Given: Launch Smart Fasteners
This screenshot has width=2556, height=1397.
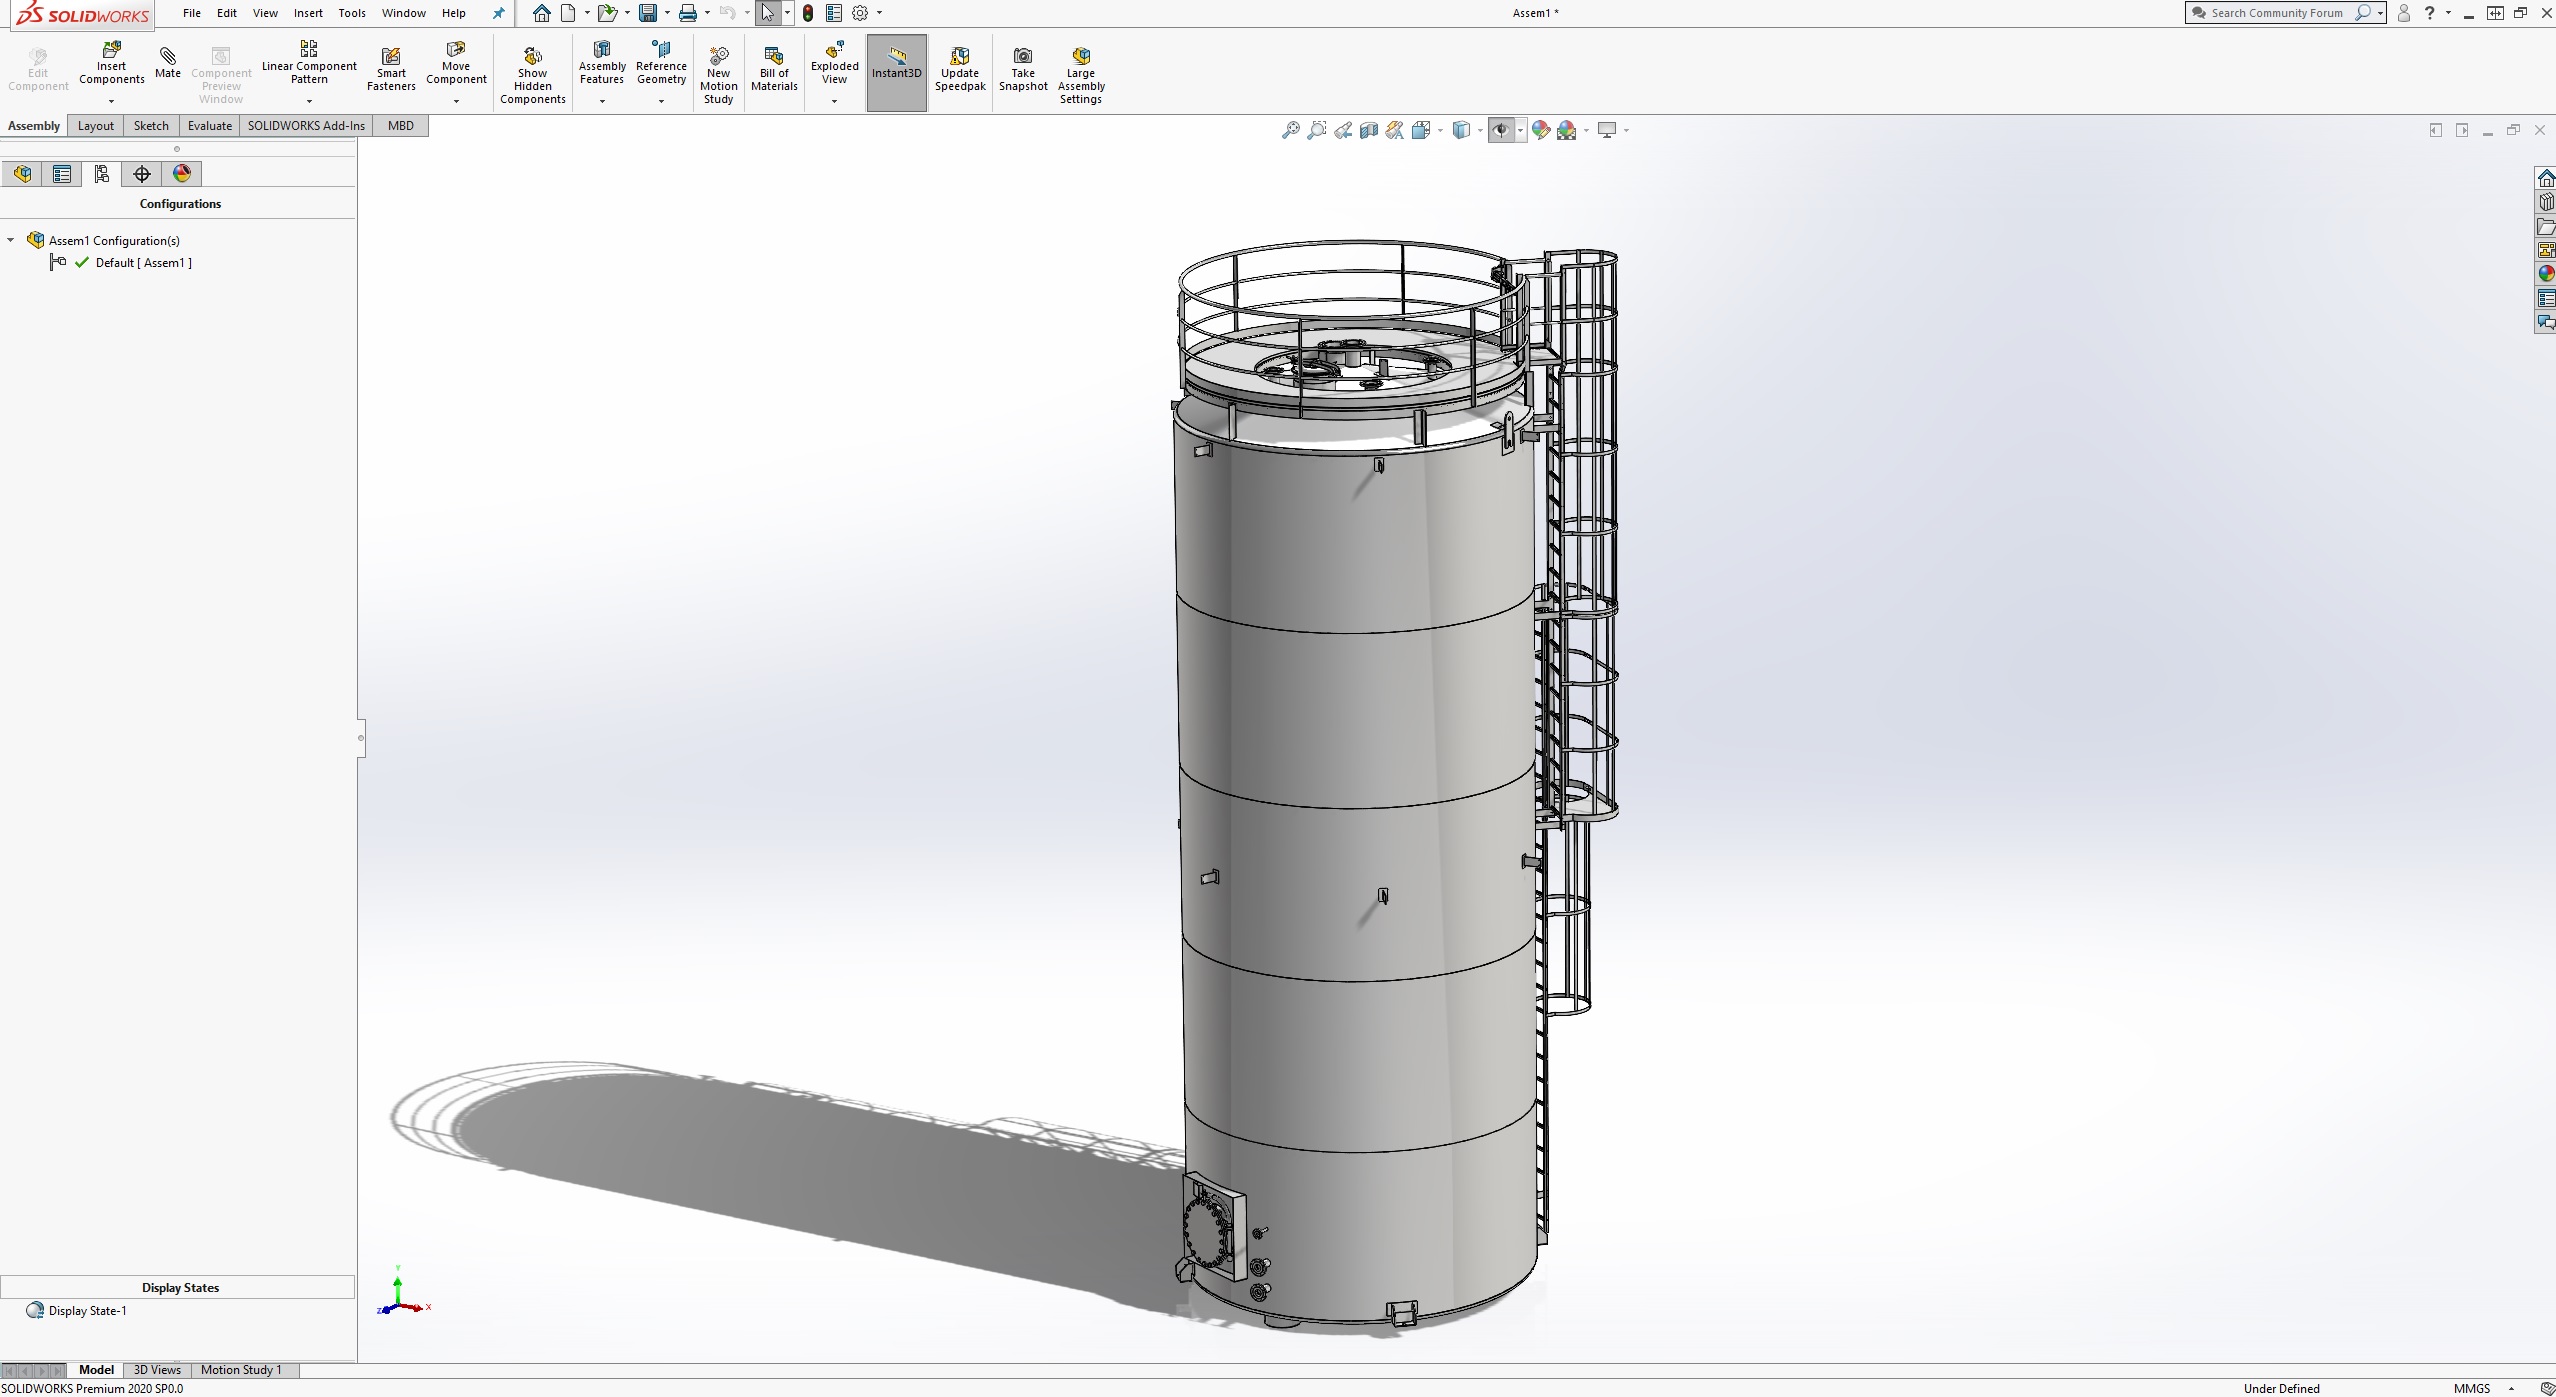Looking at the screenshot, I should click(x=391, y=70).
